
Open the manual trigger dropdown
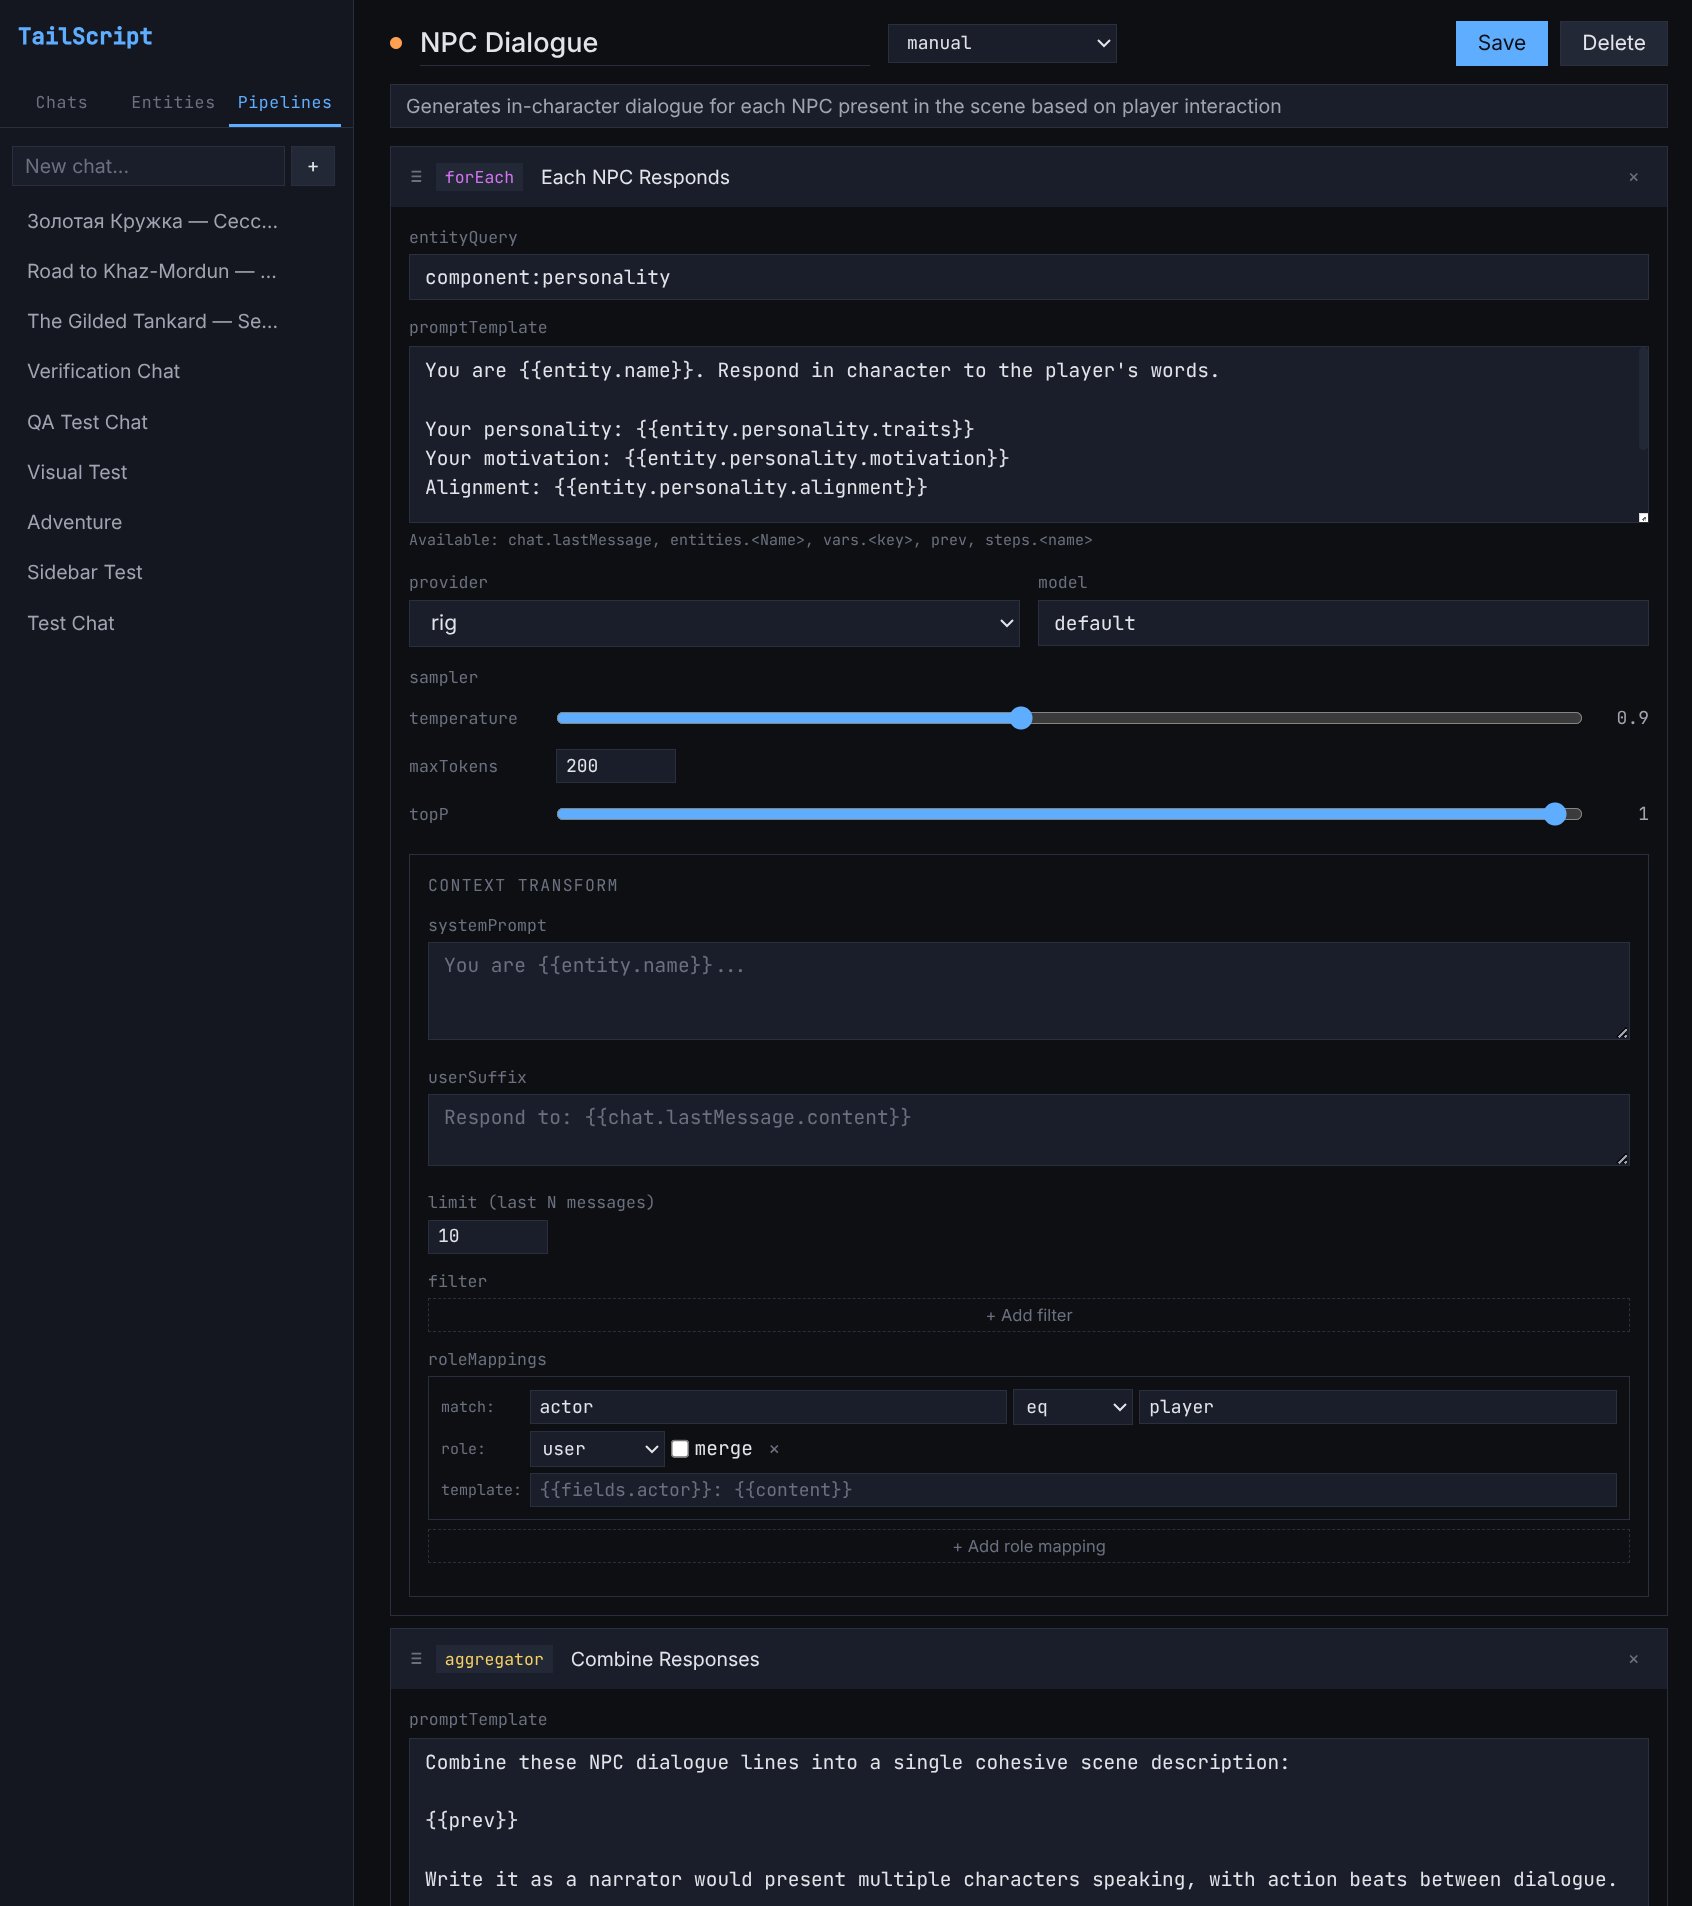point(1001,43)
